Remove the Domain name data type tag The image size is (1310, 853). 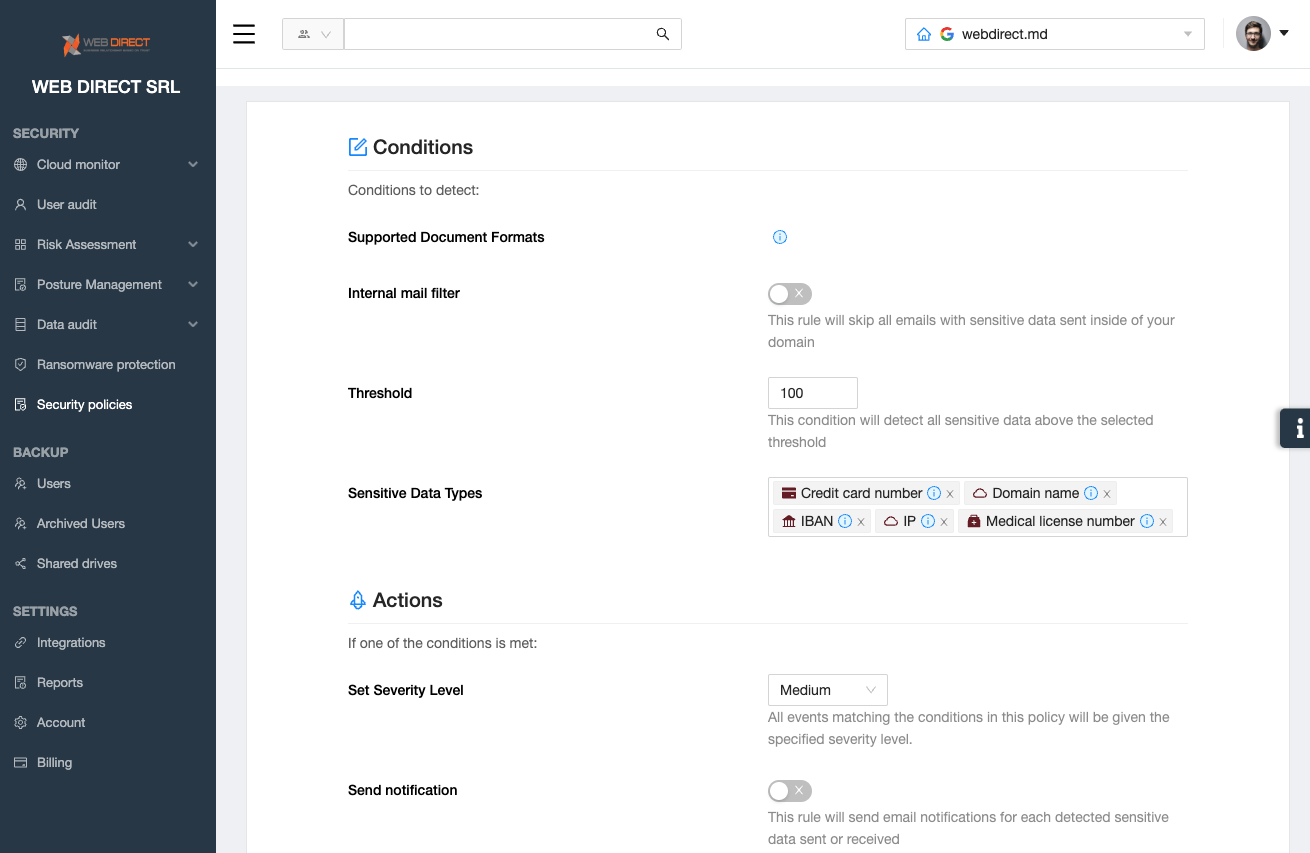(x=1107, y=494)
